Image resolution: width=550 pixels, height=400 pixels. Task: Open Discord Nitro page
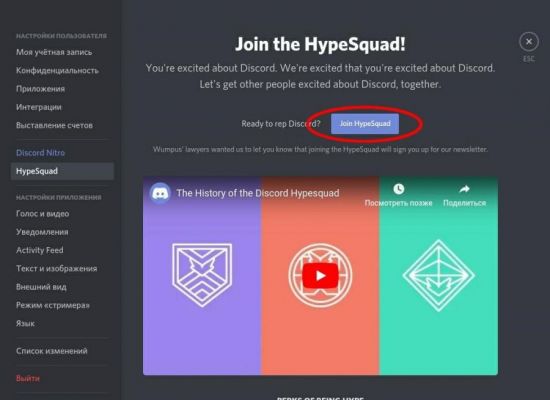pyautogui.click(x=41, y=153)
